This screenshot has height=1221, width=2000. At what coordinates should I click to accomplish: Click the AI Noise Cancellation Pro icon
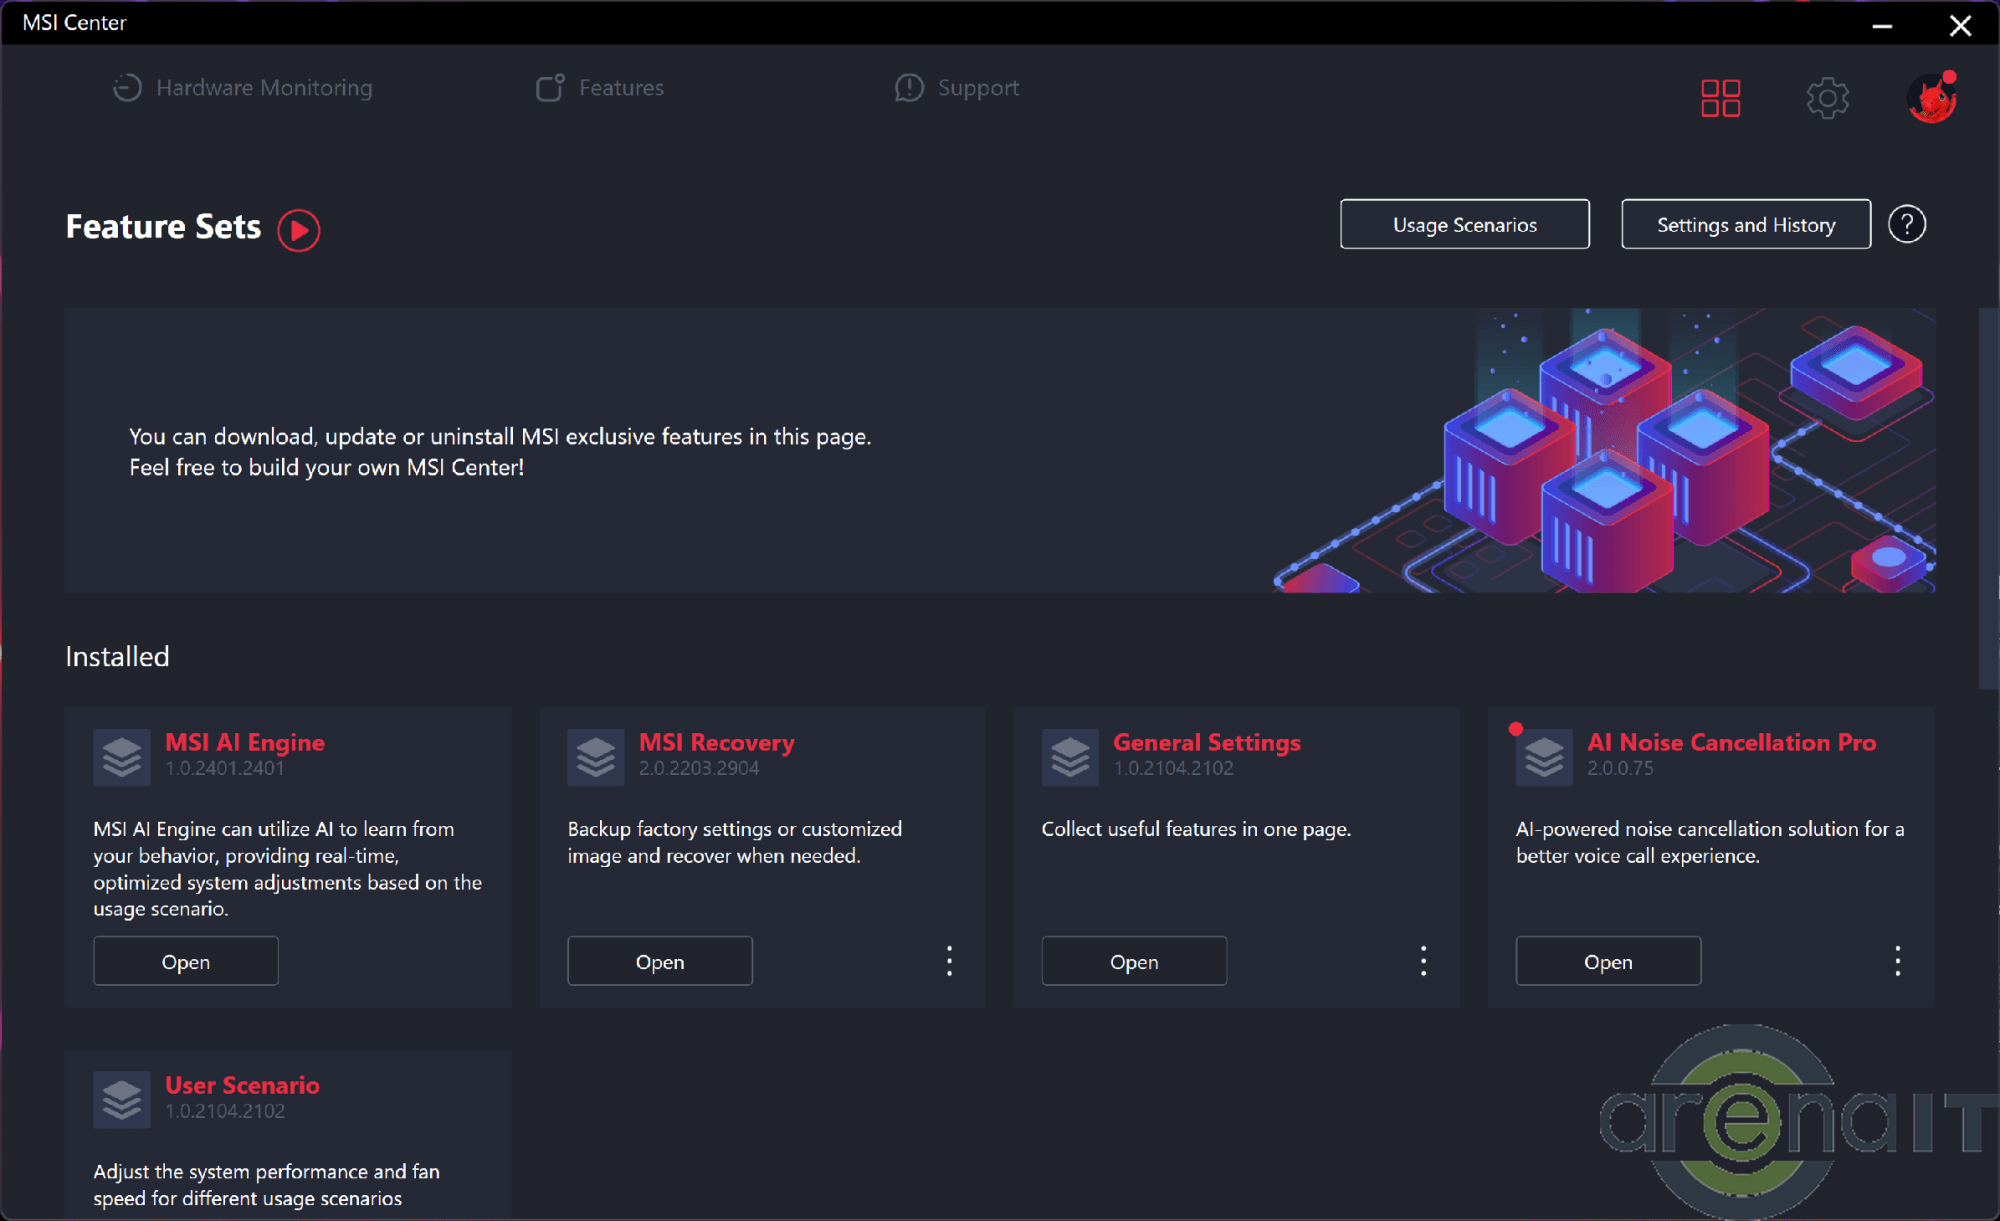click(x=1544, y=757)
